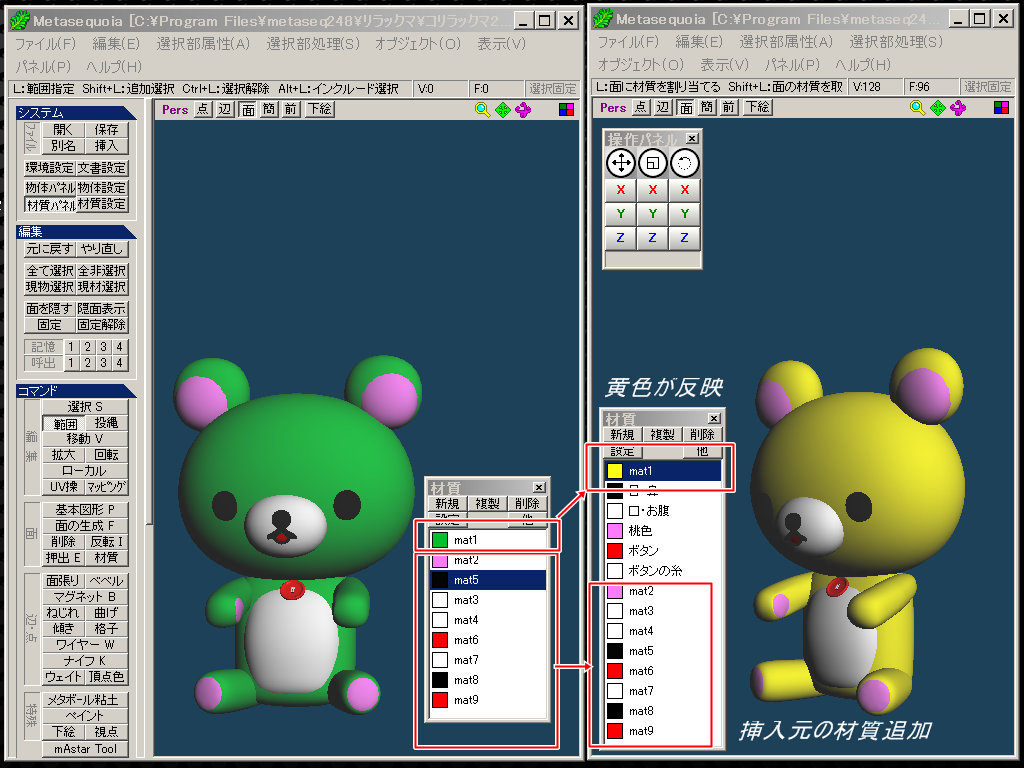Select the メタボール粘土 command
This screenshot has height=768, width=1024.
point(85,700)
